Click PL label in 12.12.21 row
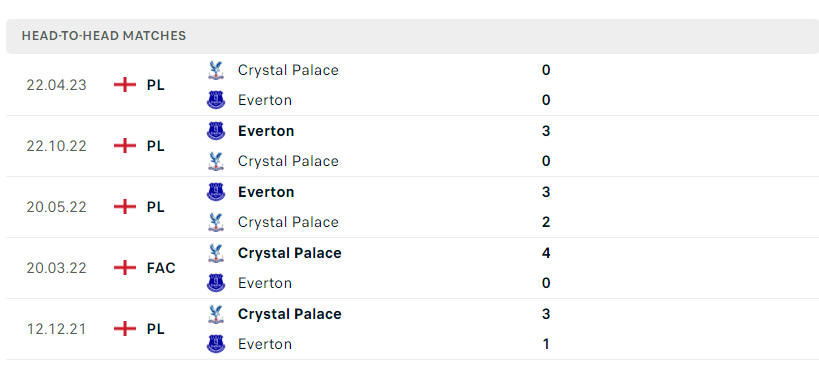 (156, 329)
